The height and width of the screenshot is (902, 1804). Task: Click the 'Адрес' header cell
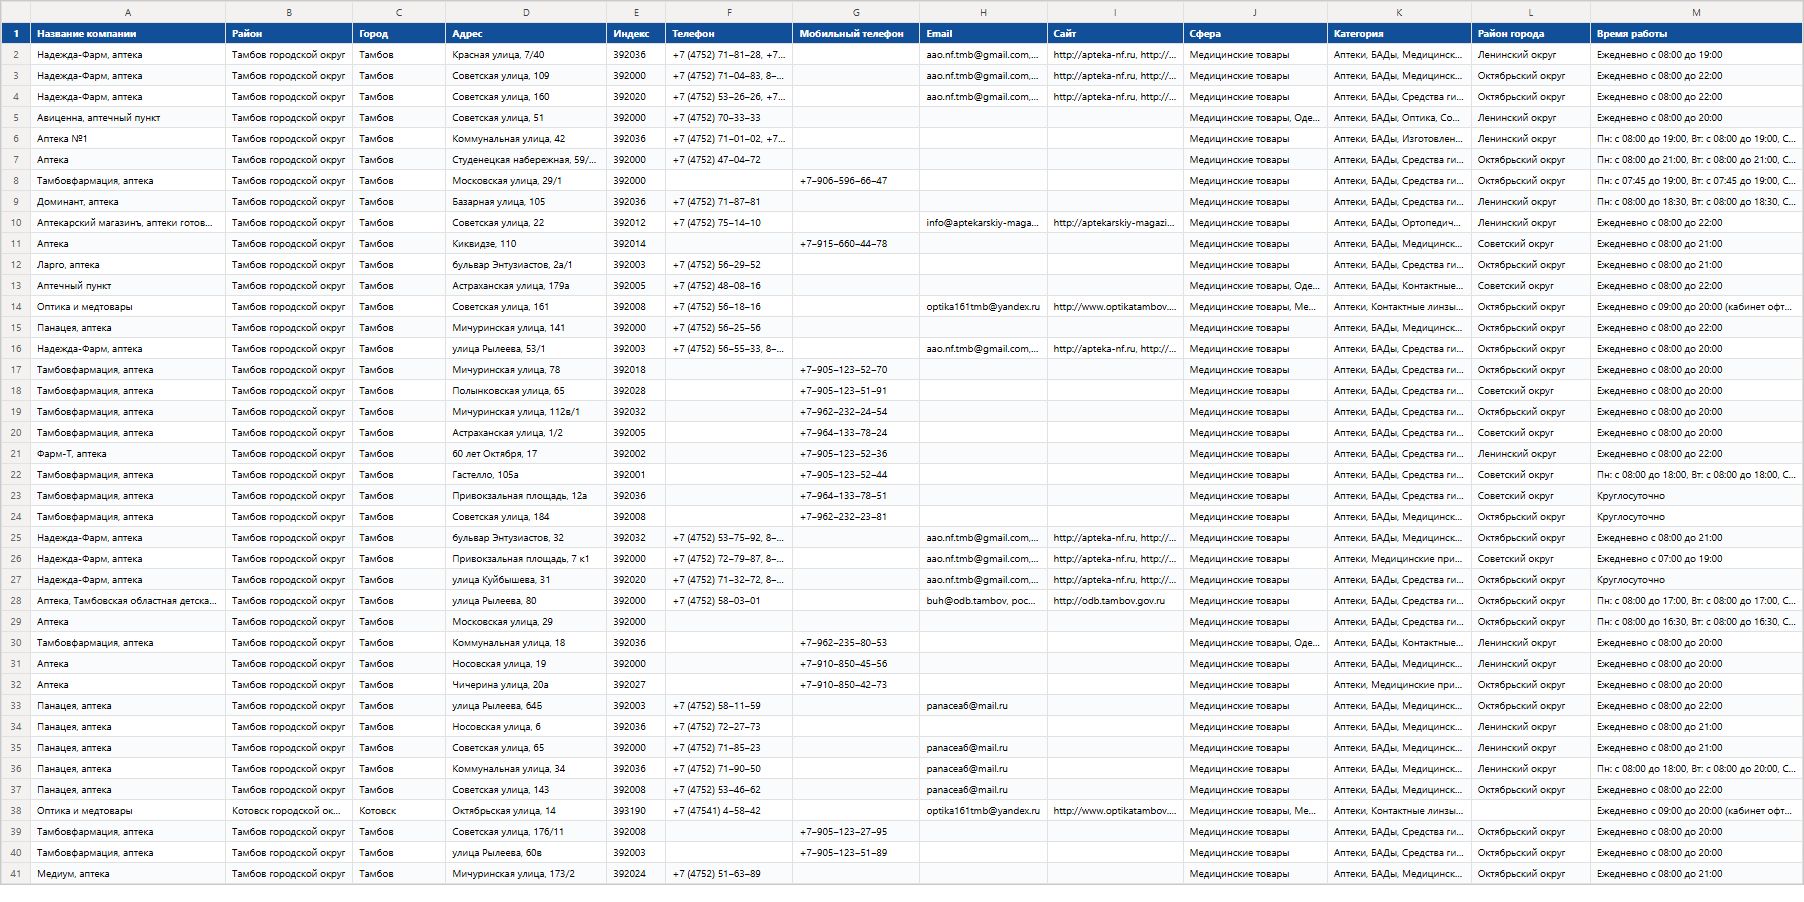pyautogui.click(x=526, y=34)
